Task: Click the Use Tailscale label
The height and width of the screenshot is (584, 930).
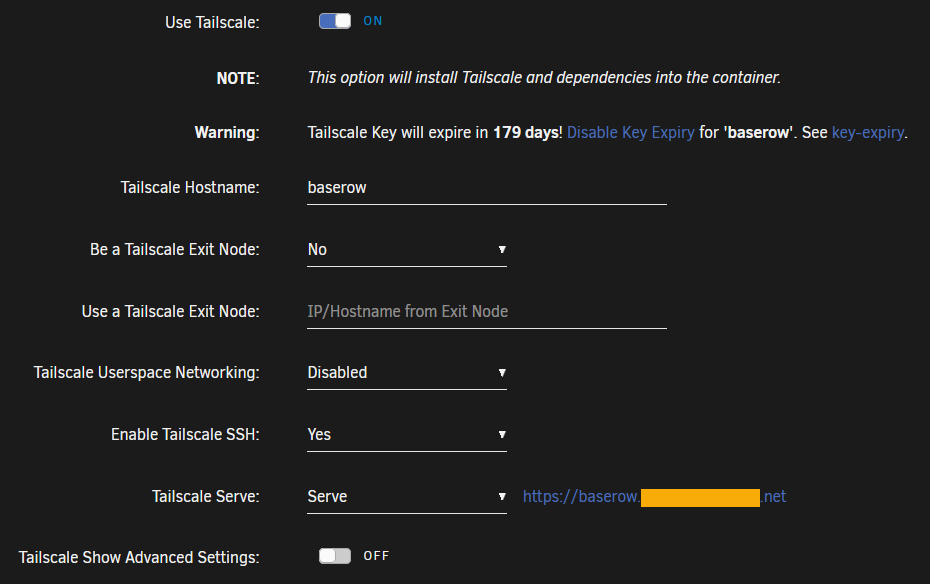Action: (212, 23)
